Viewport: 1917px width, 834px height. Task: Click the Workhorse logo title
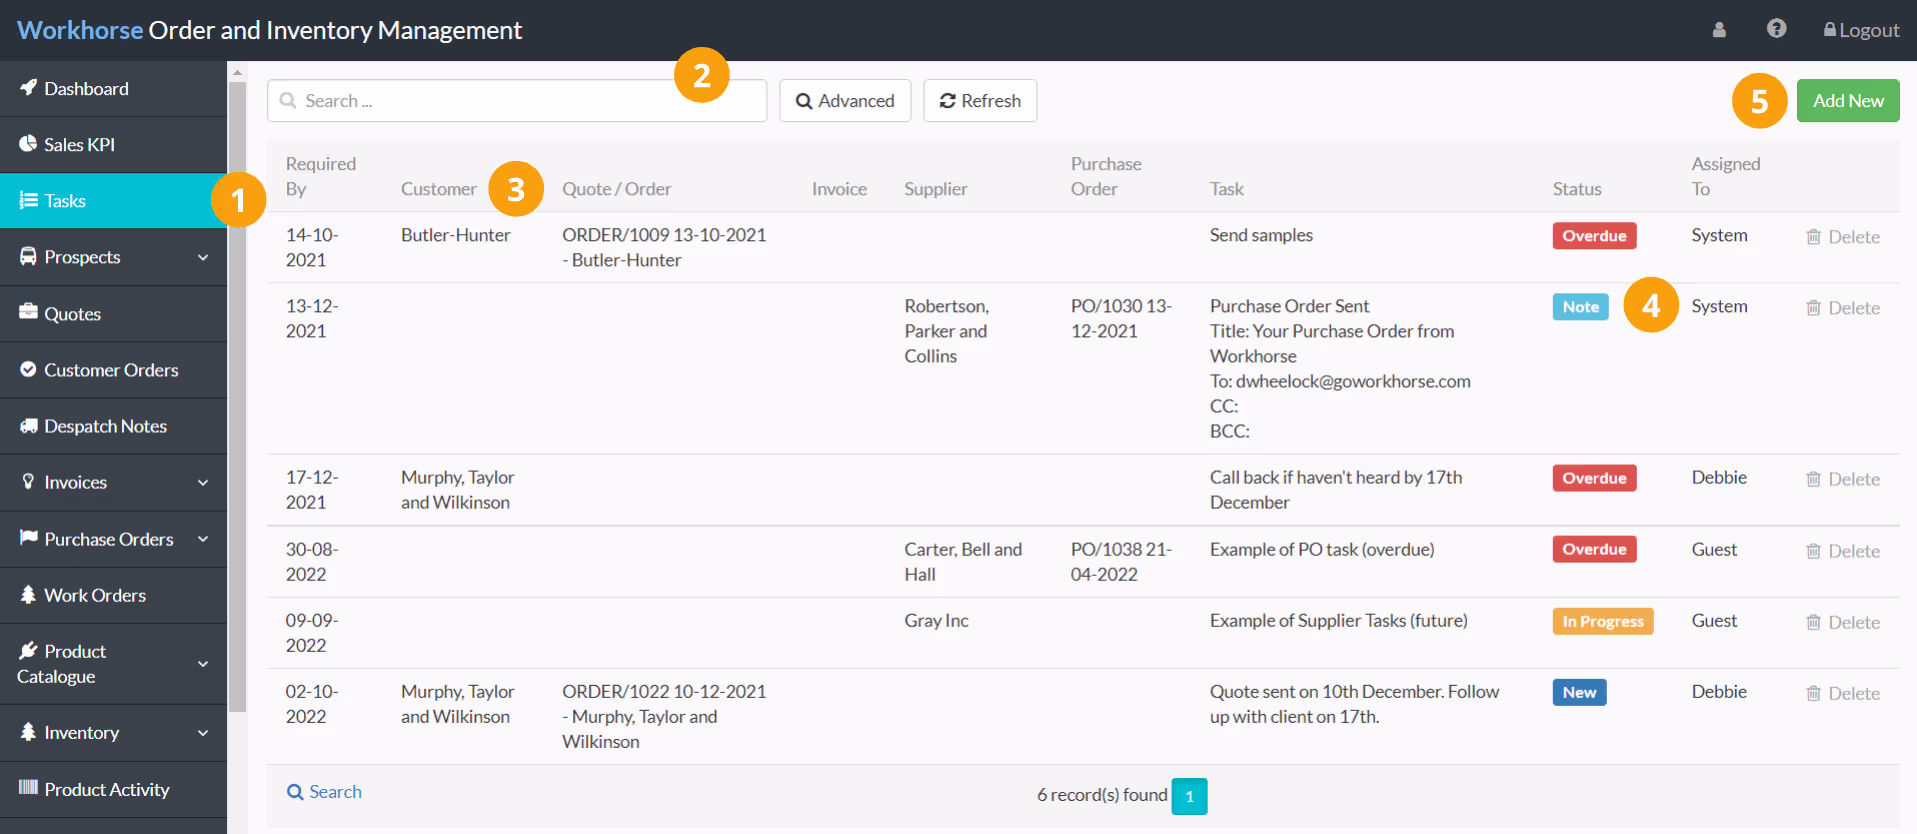tap(269, 30)
